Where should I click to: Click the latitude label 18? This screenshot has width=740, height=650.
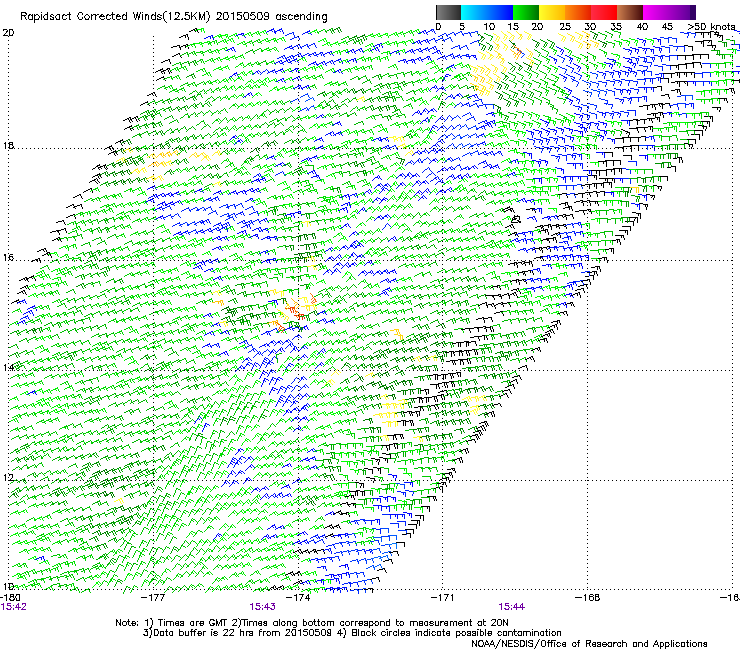[8, 145]
